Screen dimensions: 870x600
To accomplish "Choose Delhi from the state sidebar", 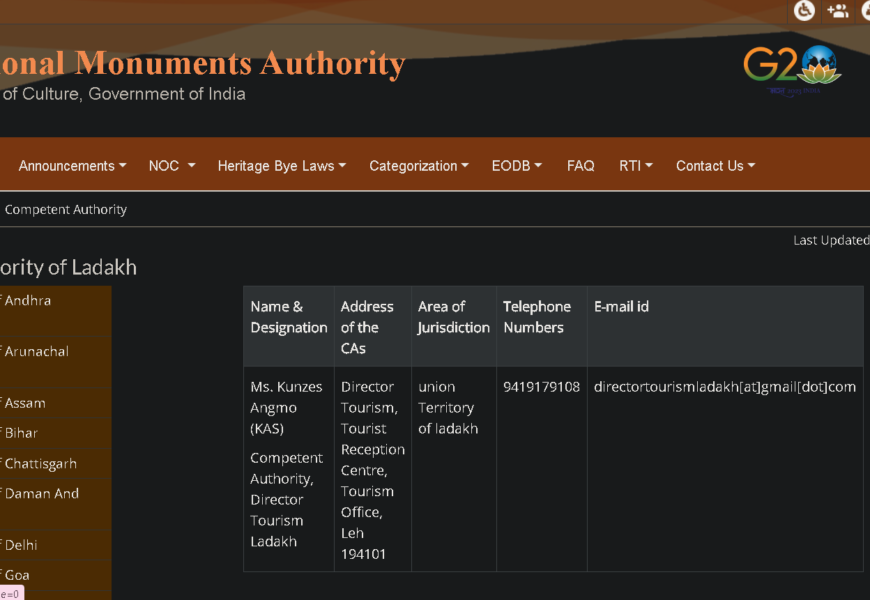I will [x=55, y=545].
